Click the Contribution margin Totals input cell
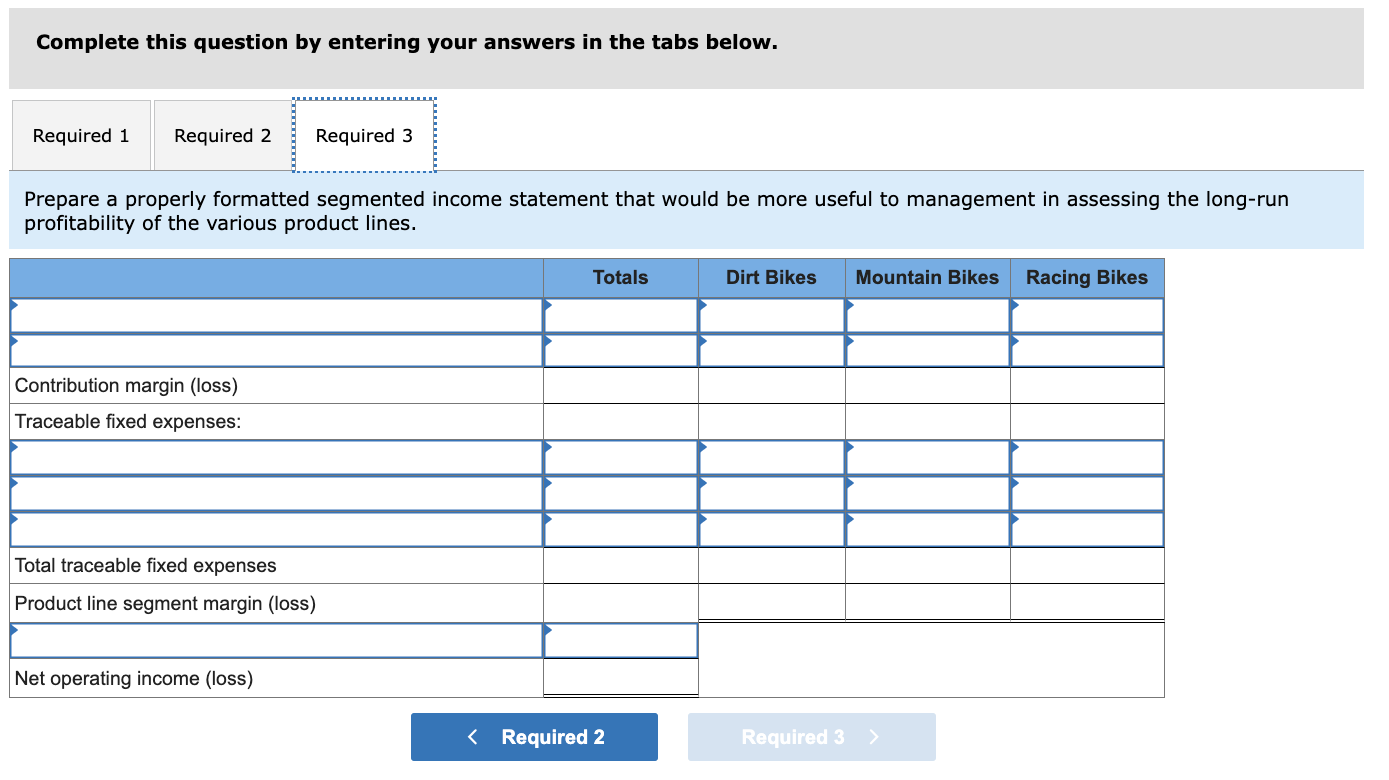 pos(620,385)
